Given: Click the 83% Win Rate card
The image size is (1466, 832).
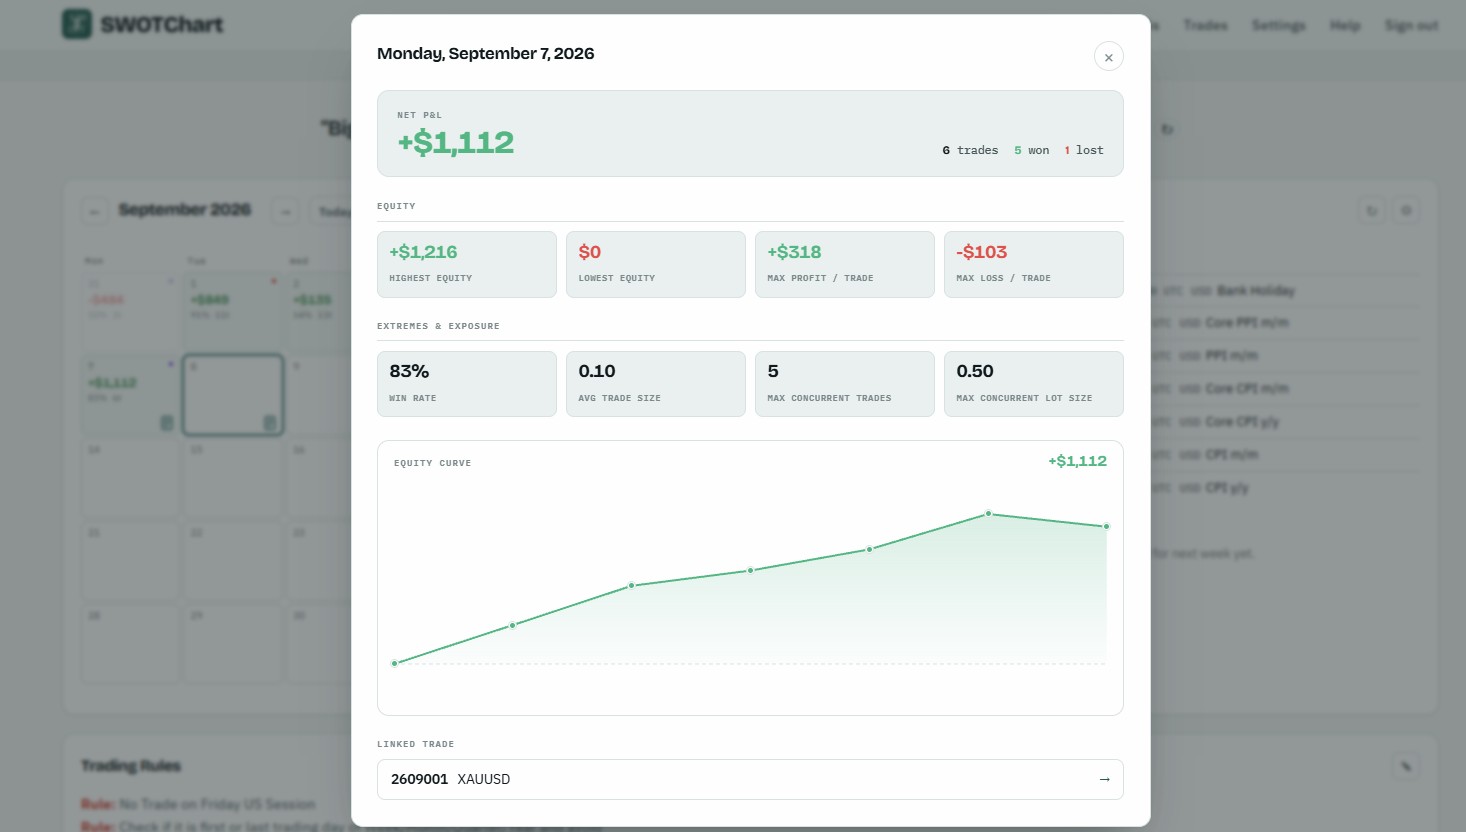Looking at the screenshot, I should tap(467, 384).
